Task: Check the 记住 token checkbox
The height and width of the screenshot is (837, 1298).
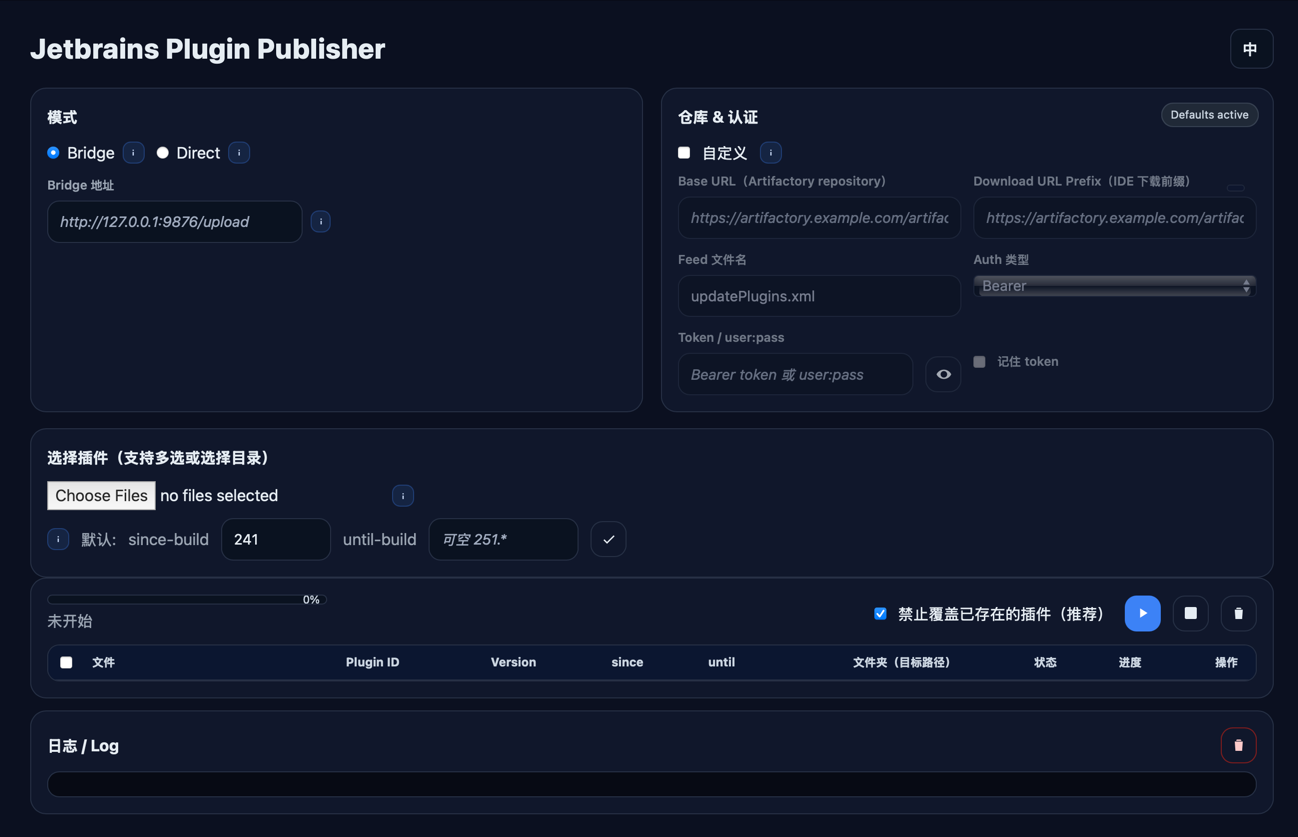Action: 979,362
